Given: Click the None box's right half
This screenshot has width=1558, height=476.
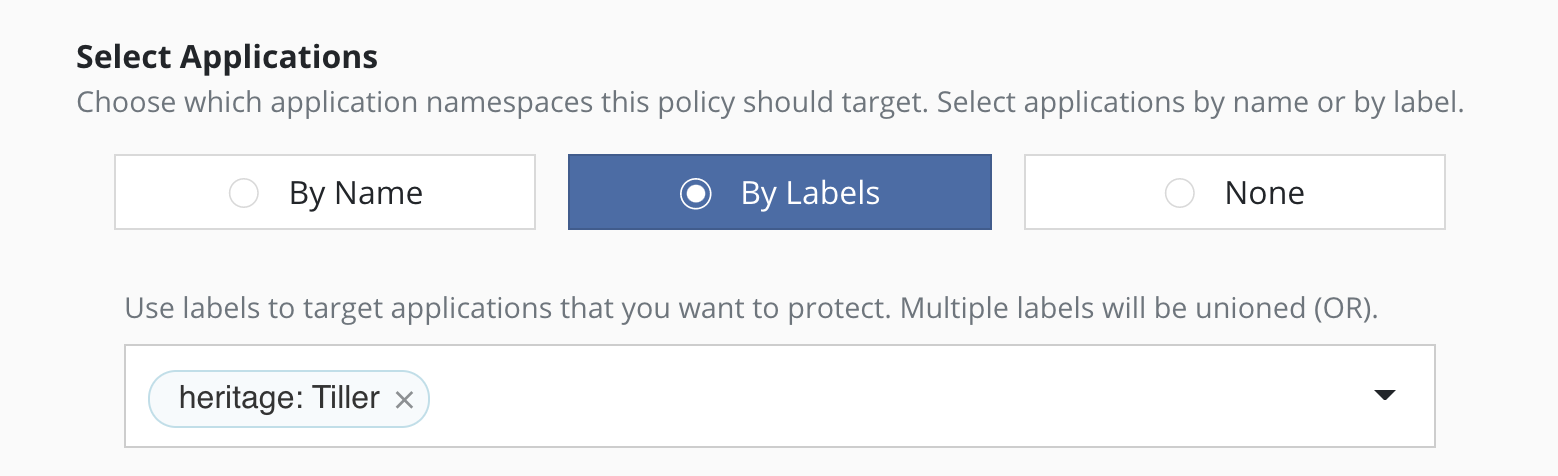Looking at the screenshot, I should coord(1380,193).
